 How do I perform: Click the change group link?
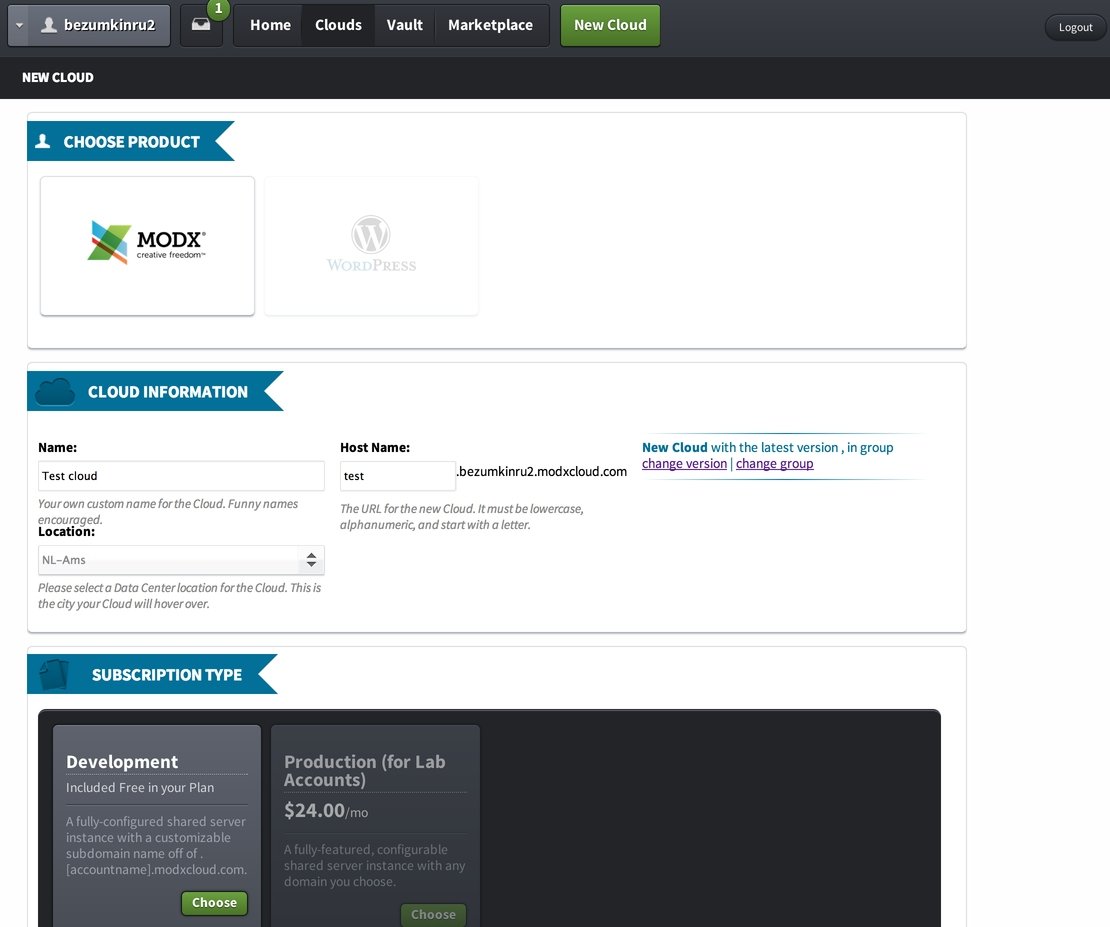pos(774,464)
